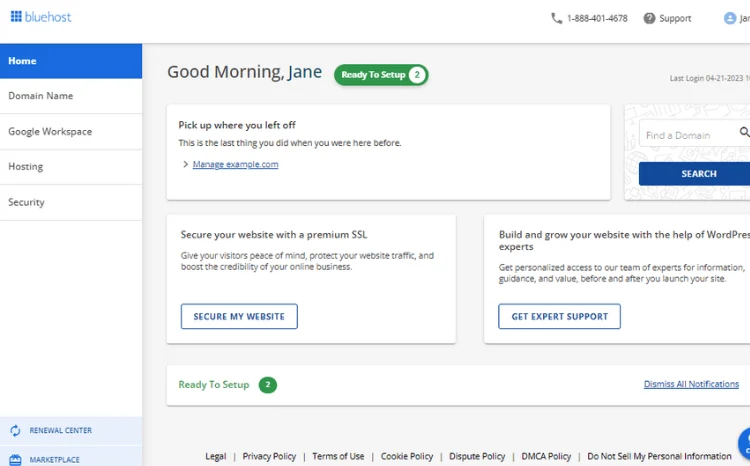The image size is (750, 466).
Task: Open the Support question mark icon
Action: [649, 18]
